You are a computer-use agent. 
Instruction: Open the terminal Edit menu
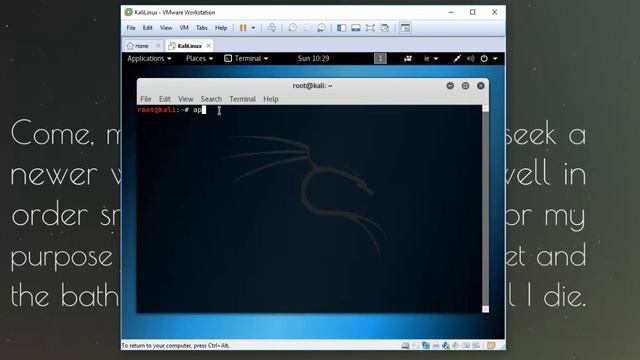pos(164,99)
